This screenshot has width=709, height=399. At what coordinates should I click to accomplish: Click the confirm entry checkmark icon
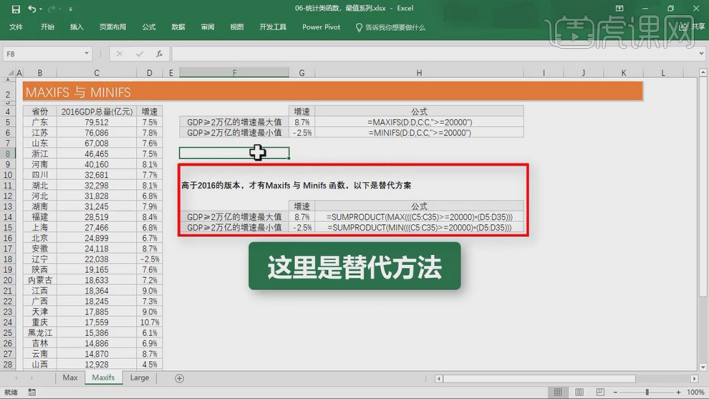(x=139, y=54)
